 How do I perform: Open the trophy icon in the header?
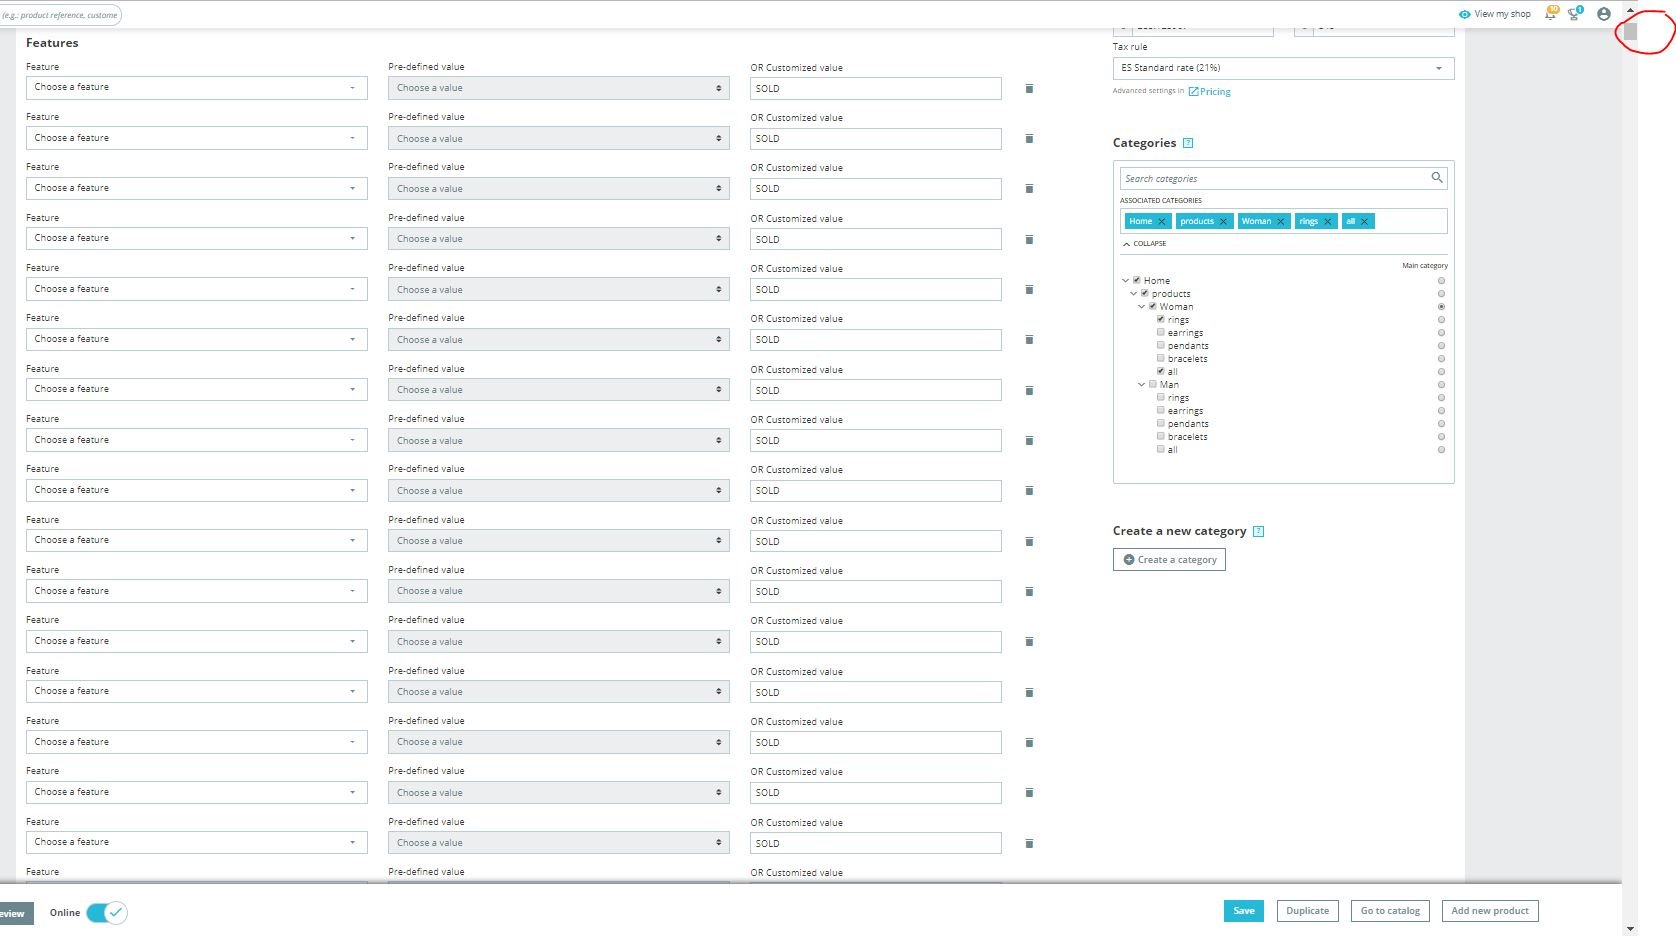coord(1575,13)
